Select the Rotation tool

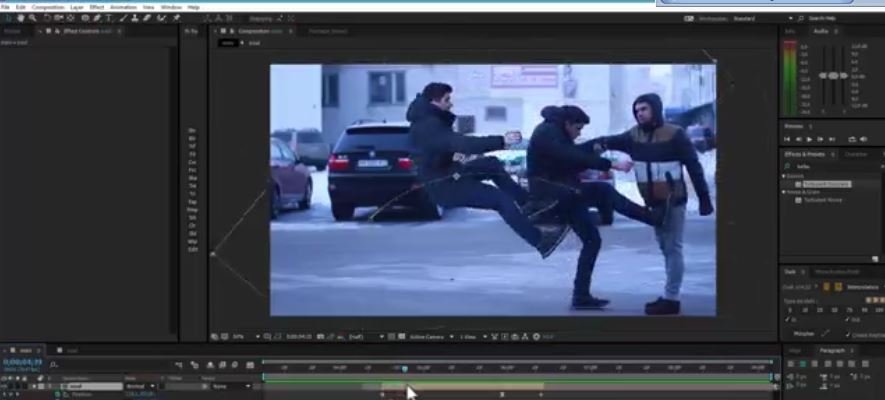[x=47, y=18]
